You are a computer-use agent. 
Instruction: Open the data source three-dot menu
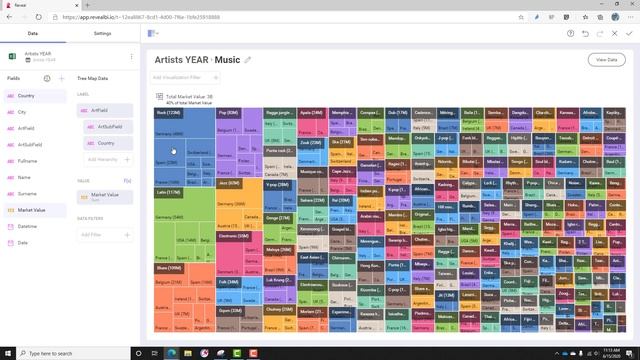coord(131,57)
